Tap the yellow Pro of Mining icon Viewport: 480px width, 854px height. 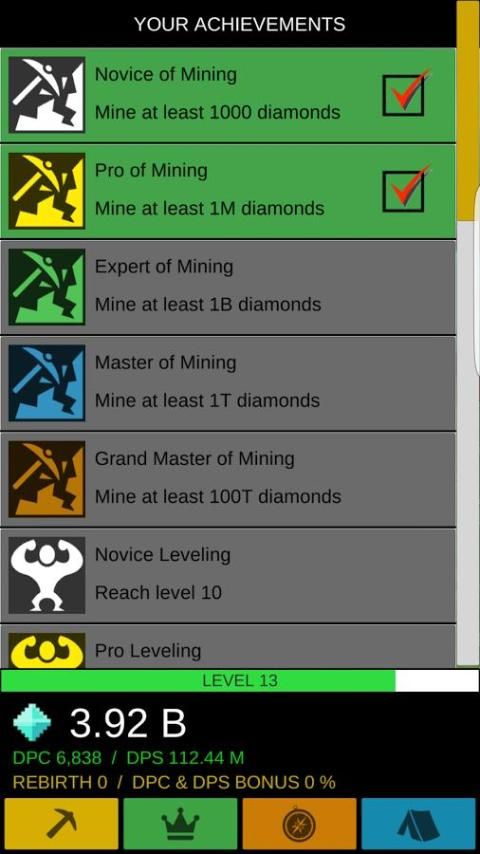(47, 191)
